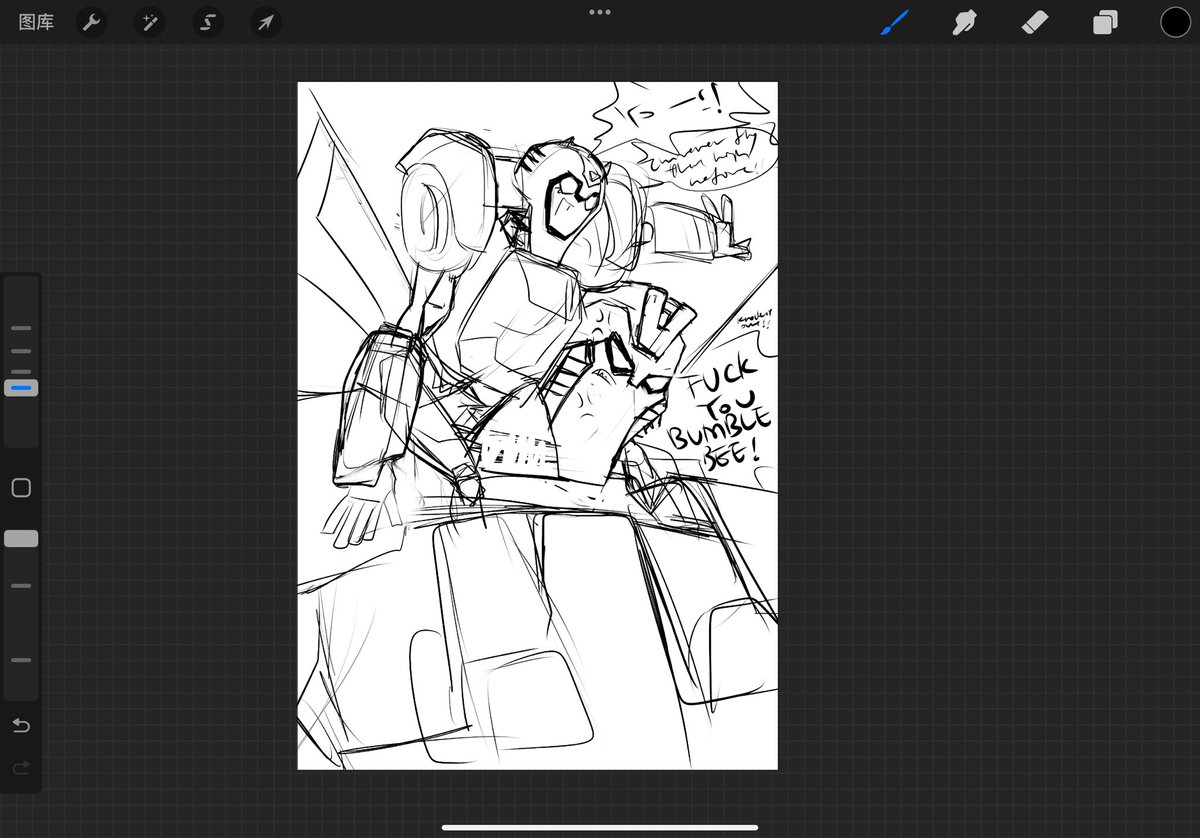Tap the home indicator bar at bottom
The height and width of the screenshot is (838, 1200).
click(x=600, y=827)
